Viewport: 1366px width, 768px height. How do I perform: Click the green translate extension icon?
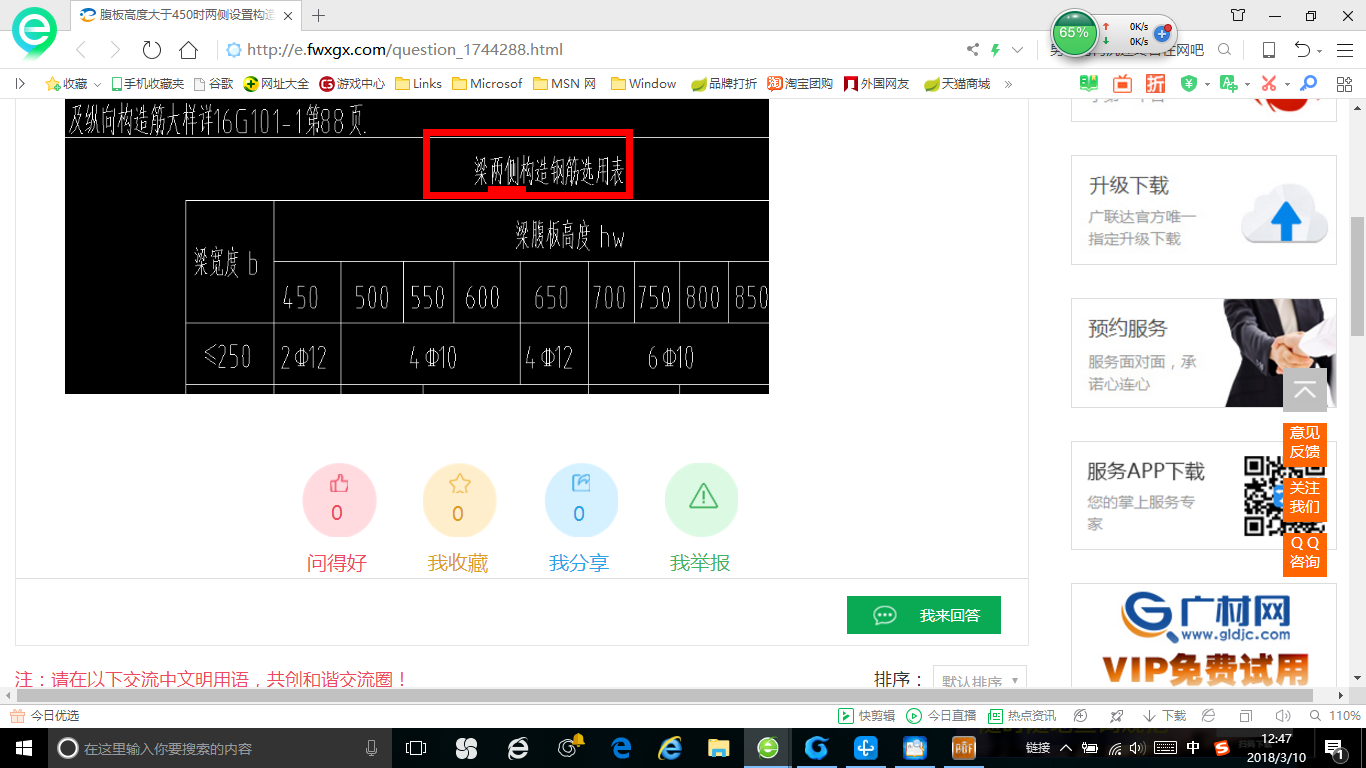pos(1229,84)
